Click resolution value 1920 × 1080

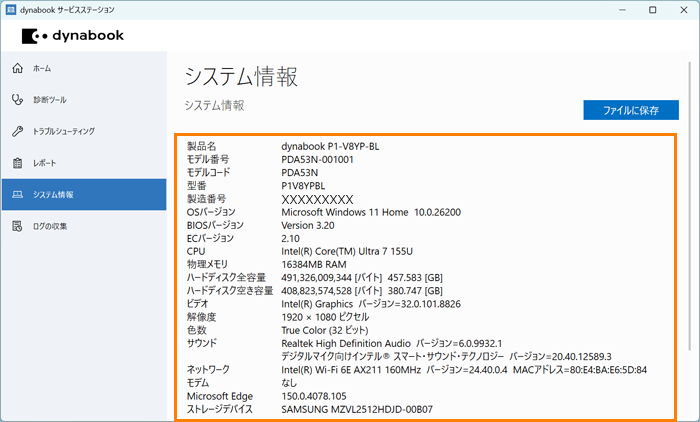tap(325, 317)
